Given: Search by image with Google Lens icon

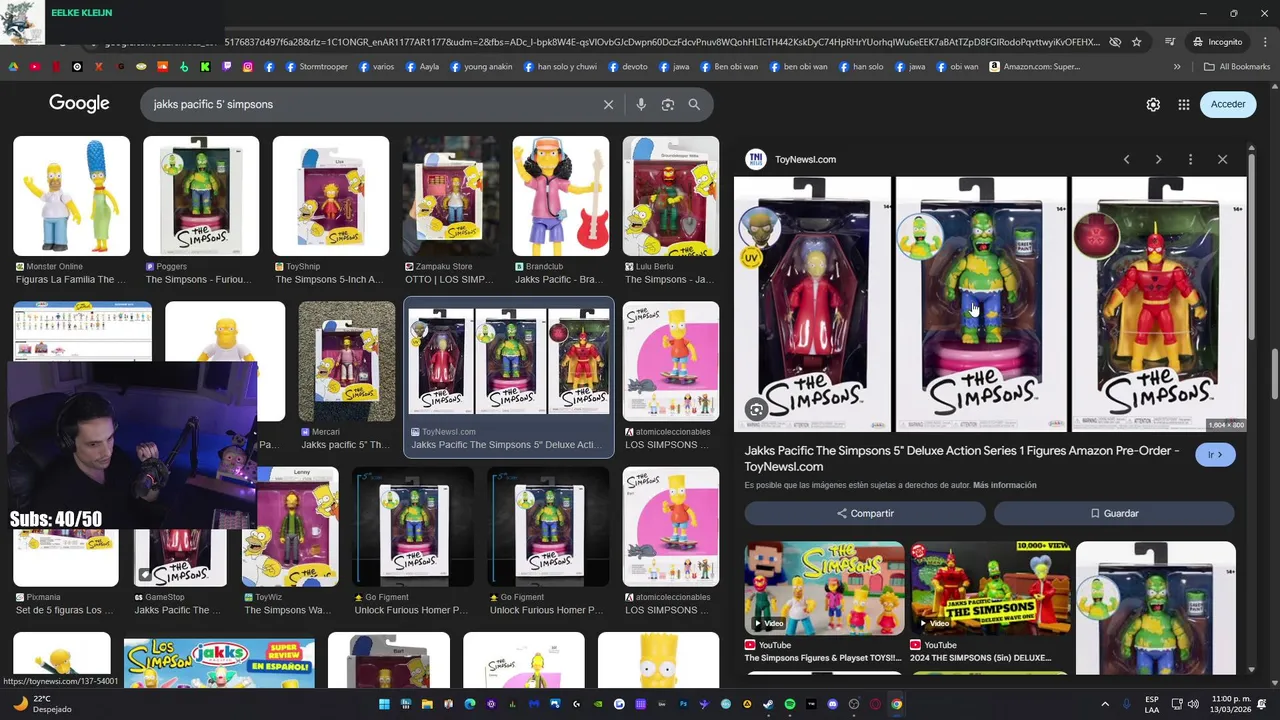Looking at the screenshot, I should click(668, 104).
